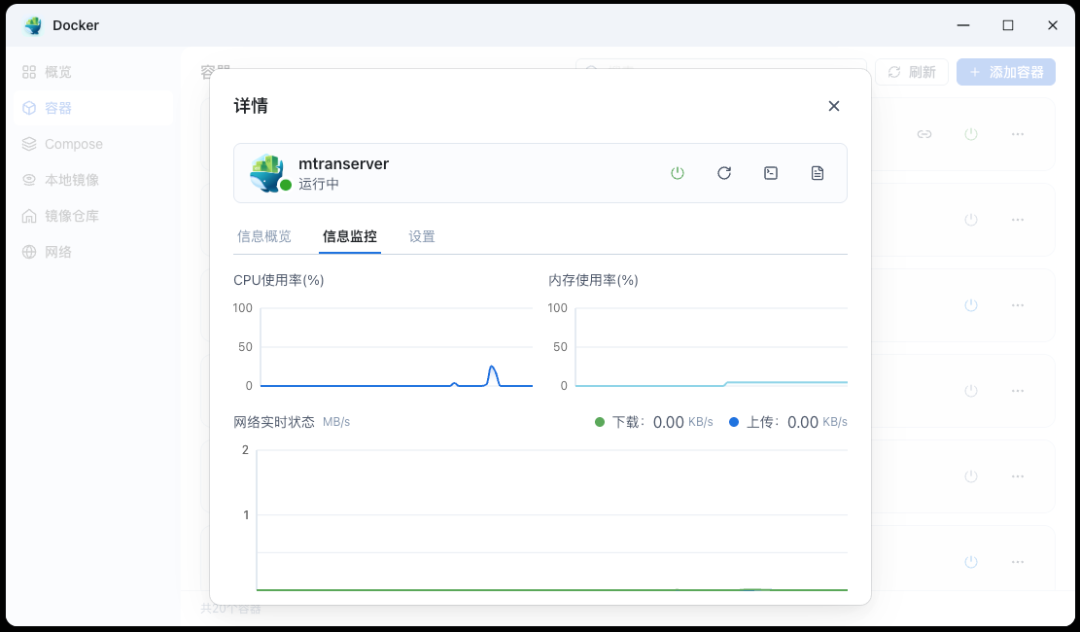Open the mtranserver terminal icon
Image resolution: width=1080 pixels, height=632 pixels.
point(771,173)
